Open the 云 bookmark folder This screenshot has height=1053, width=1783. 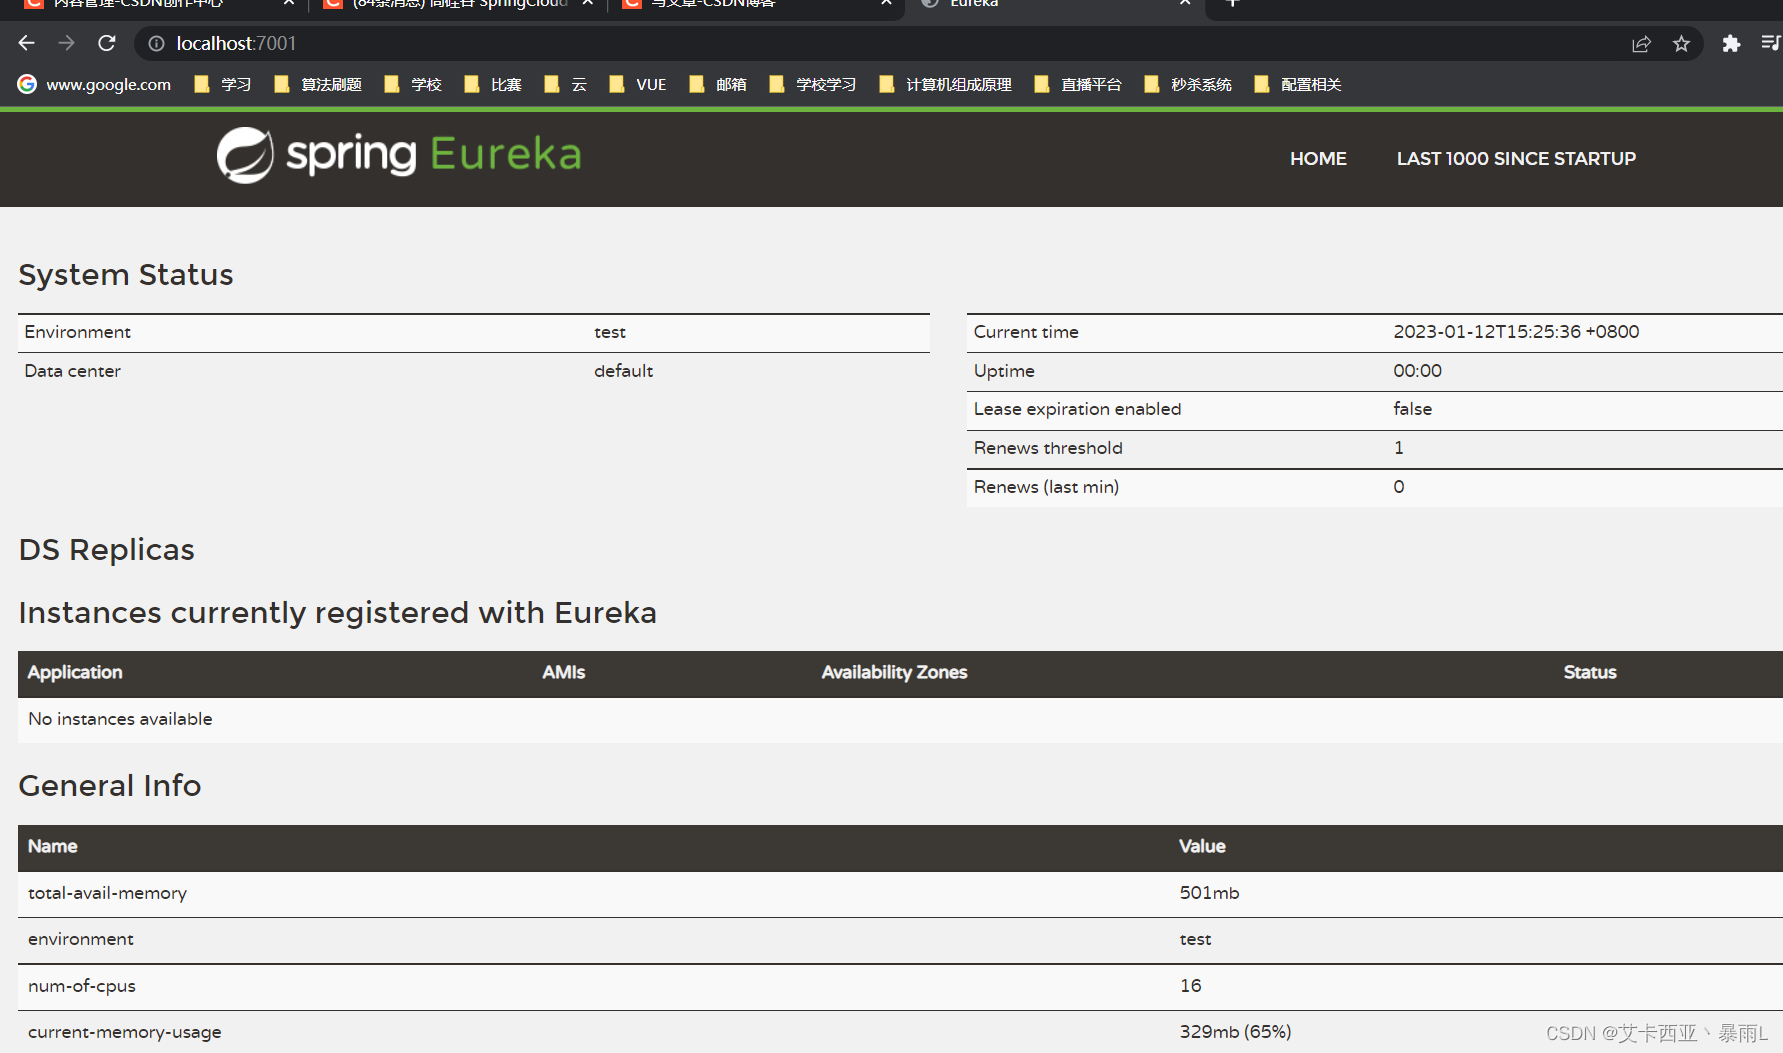(x=565, y=84)
